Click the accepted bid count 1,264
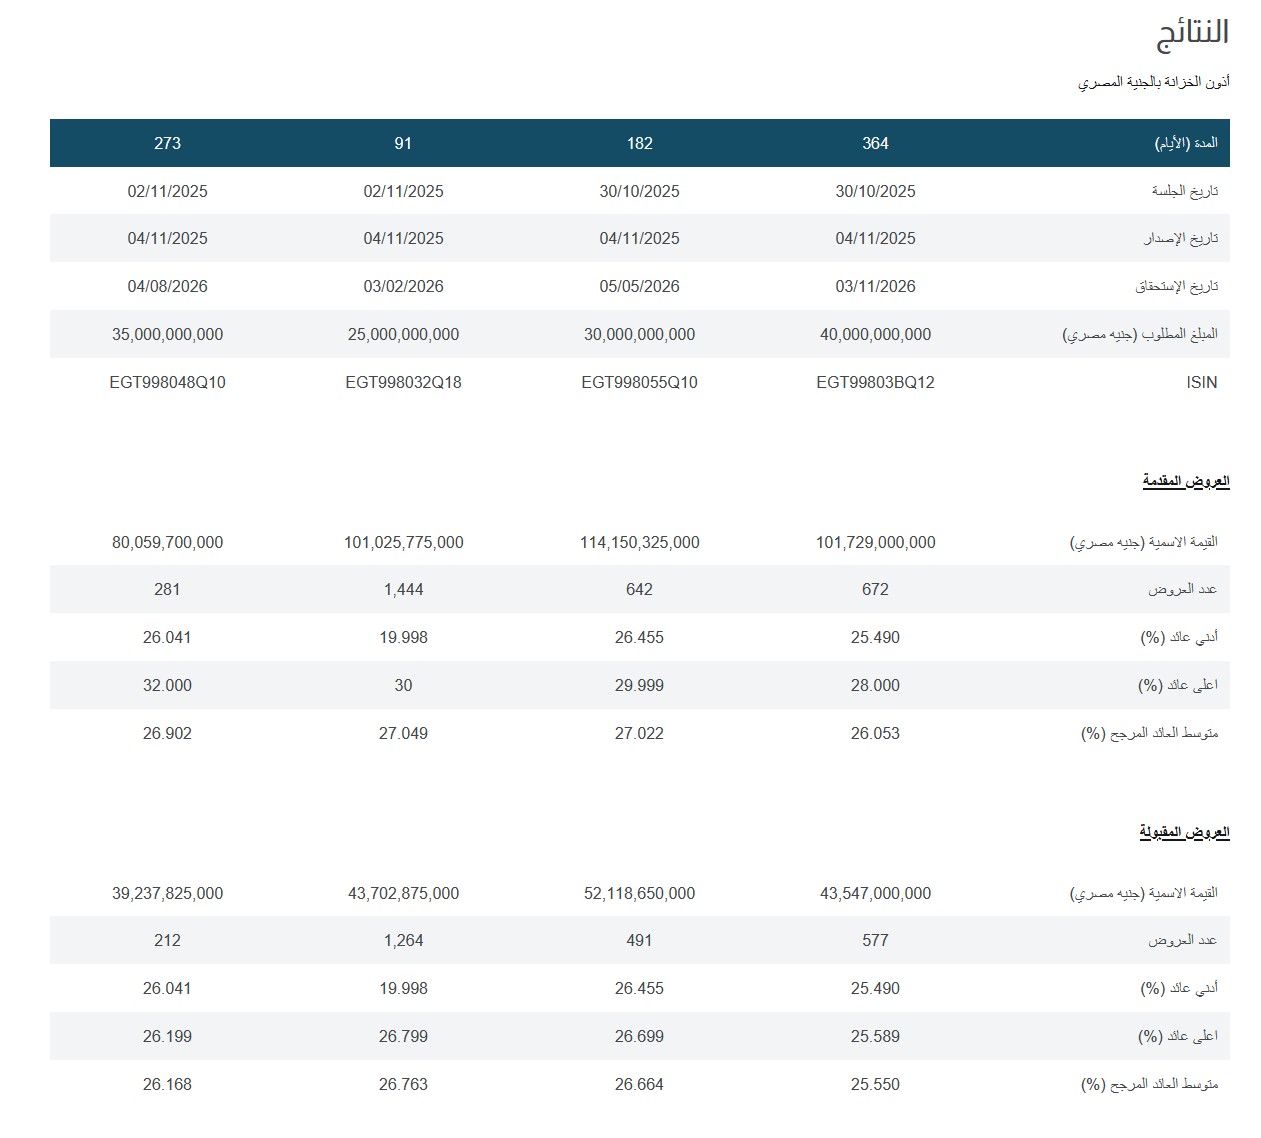The image size is (1261, 1138). tap(403, 940)
